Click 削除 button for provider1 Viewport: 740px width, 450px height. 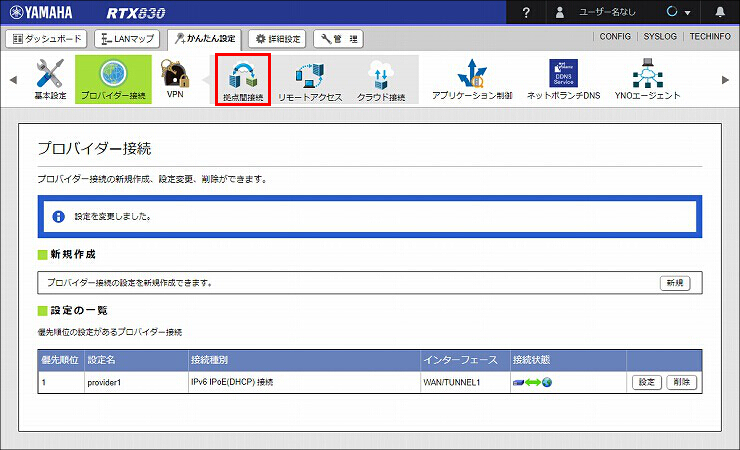click(x=681, y=382)
